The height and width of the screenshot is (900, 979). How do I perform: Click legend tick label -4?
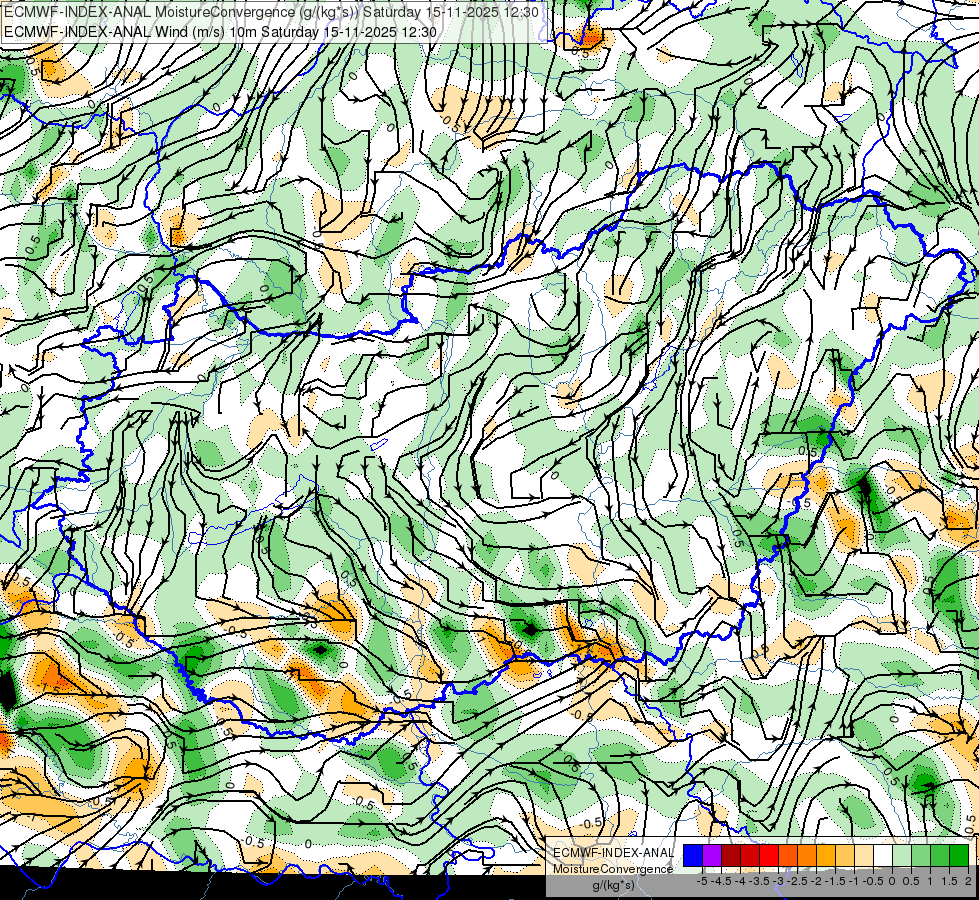(740, 881)
